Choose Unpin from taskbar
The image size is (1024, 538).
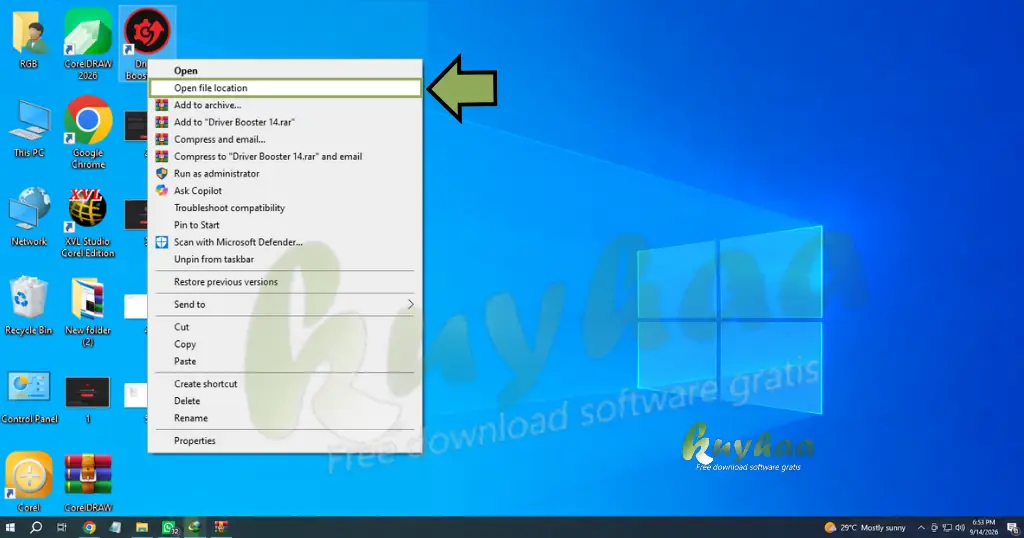(285, 259)
